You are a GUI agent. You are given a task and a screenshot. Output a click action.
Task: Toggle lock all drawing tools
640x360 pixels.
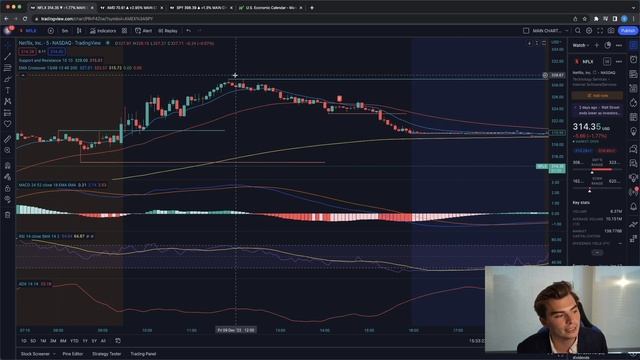tap(7, 188)
